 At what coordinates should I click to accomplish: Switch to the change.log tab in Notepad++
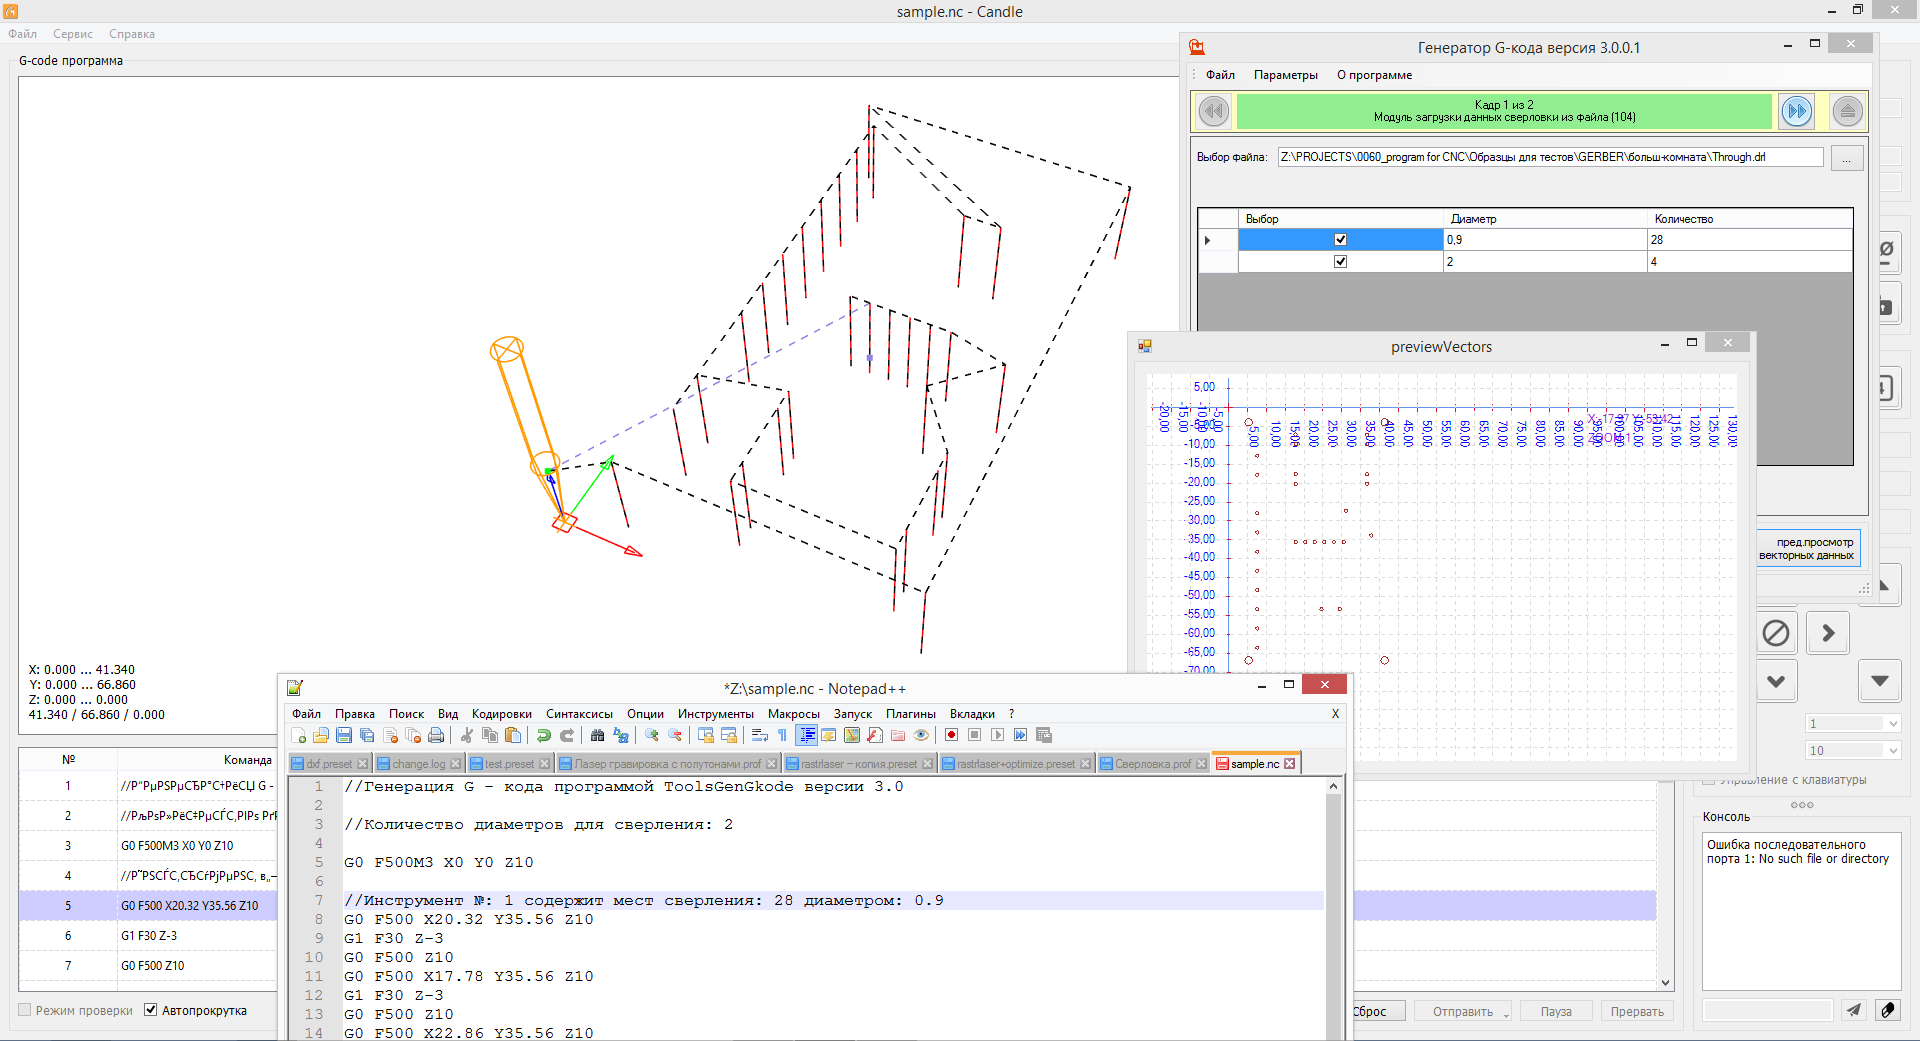(x=418, y=764)
